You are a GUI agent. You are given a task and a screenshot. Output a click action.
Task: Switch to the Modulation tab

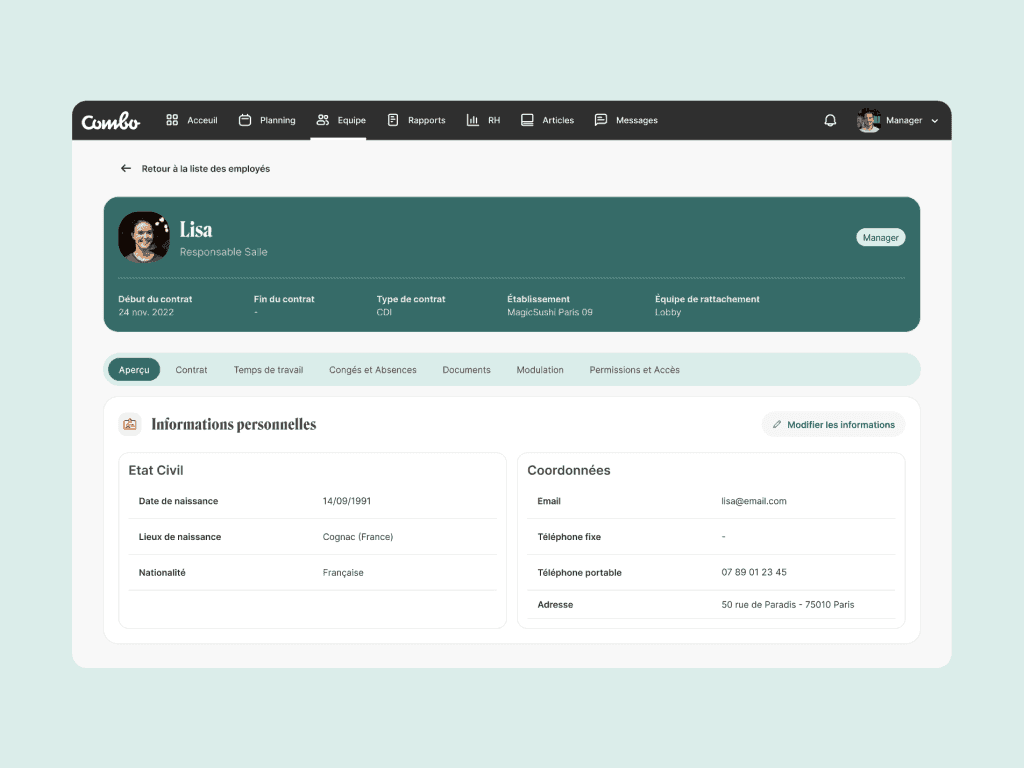(x=540, y=369)
